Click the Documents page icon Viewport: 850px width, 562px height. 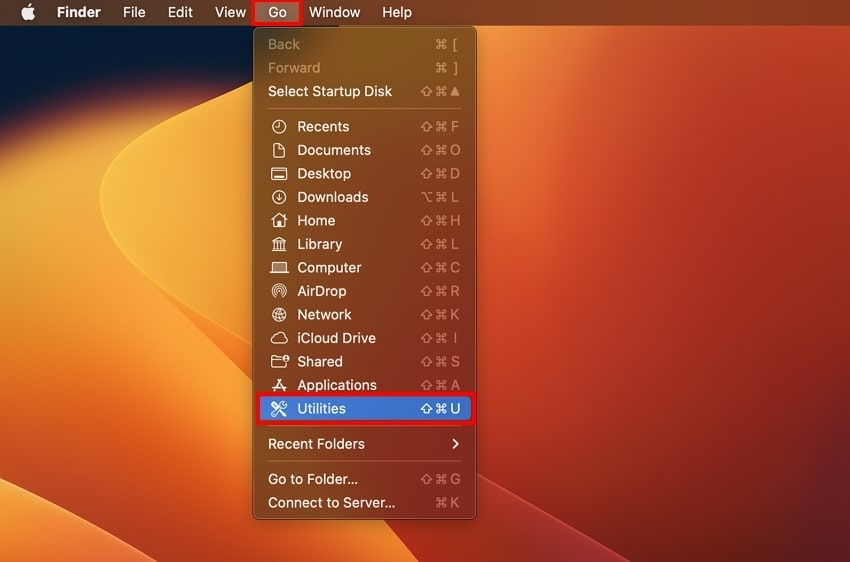(x=279, y=150)
